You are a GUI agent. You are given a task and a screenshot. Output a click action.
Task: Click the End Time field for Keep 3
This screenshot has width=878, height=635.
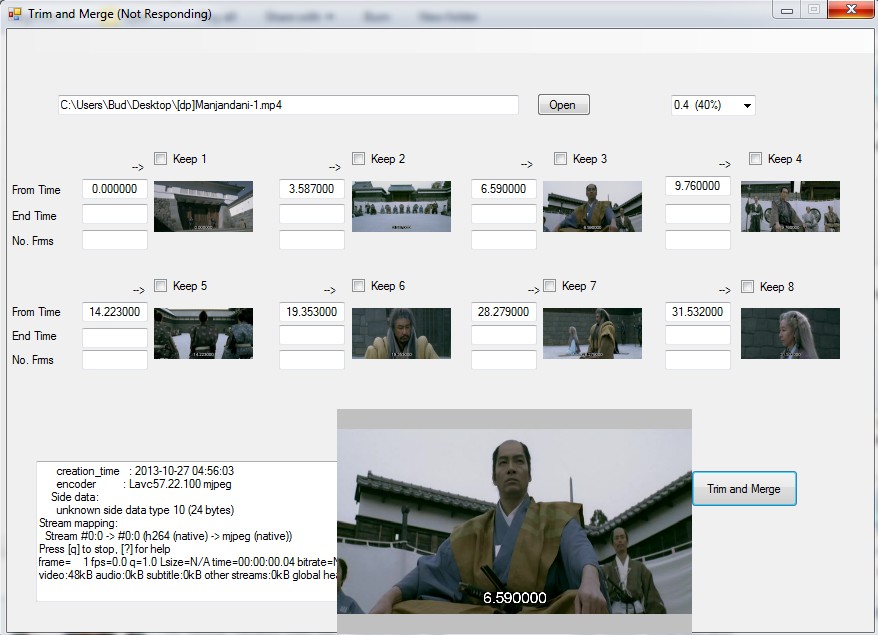[503, 214]
